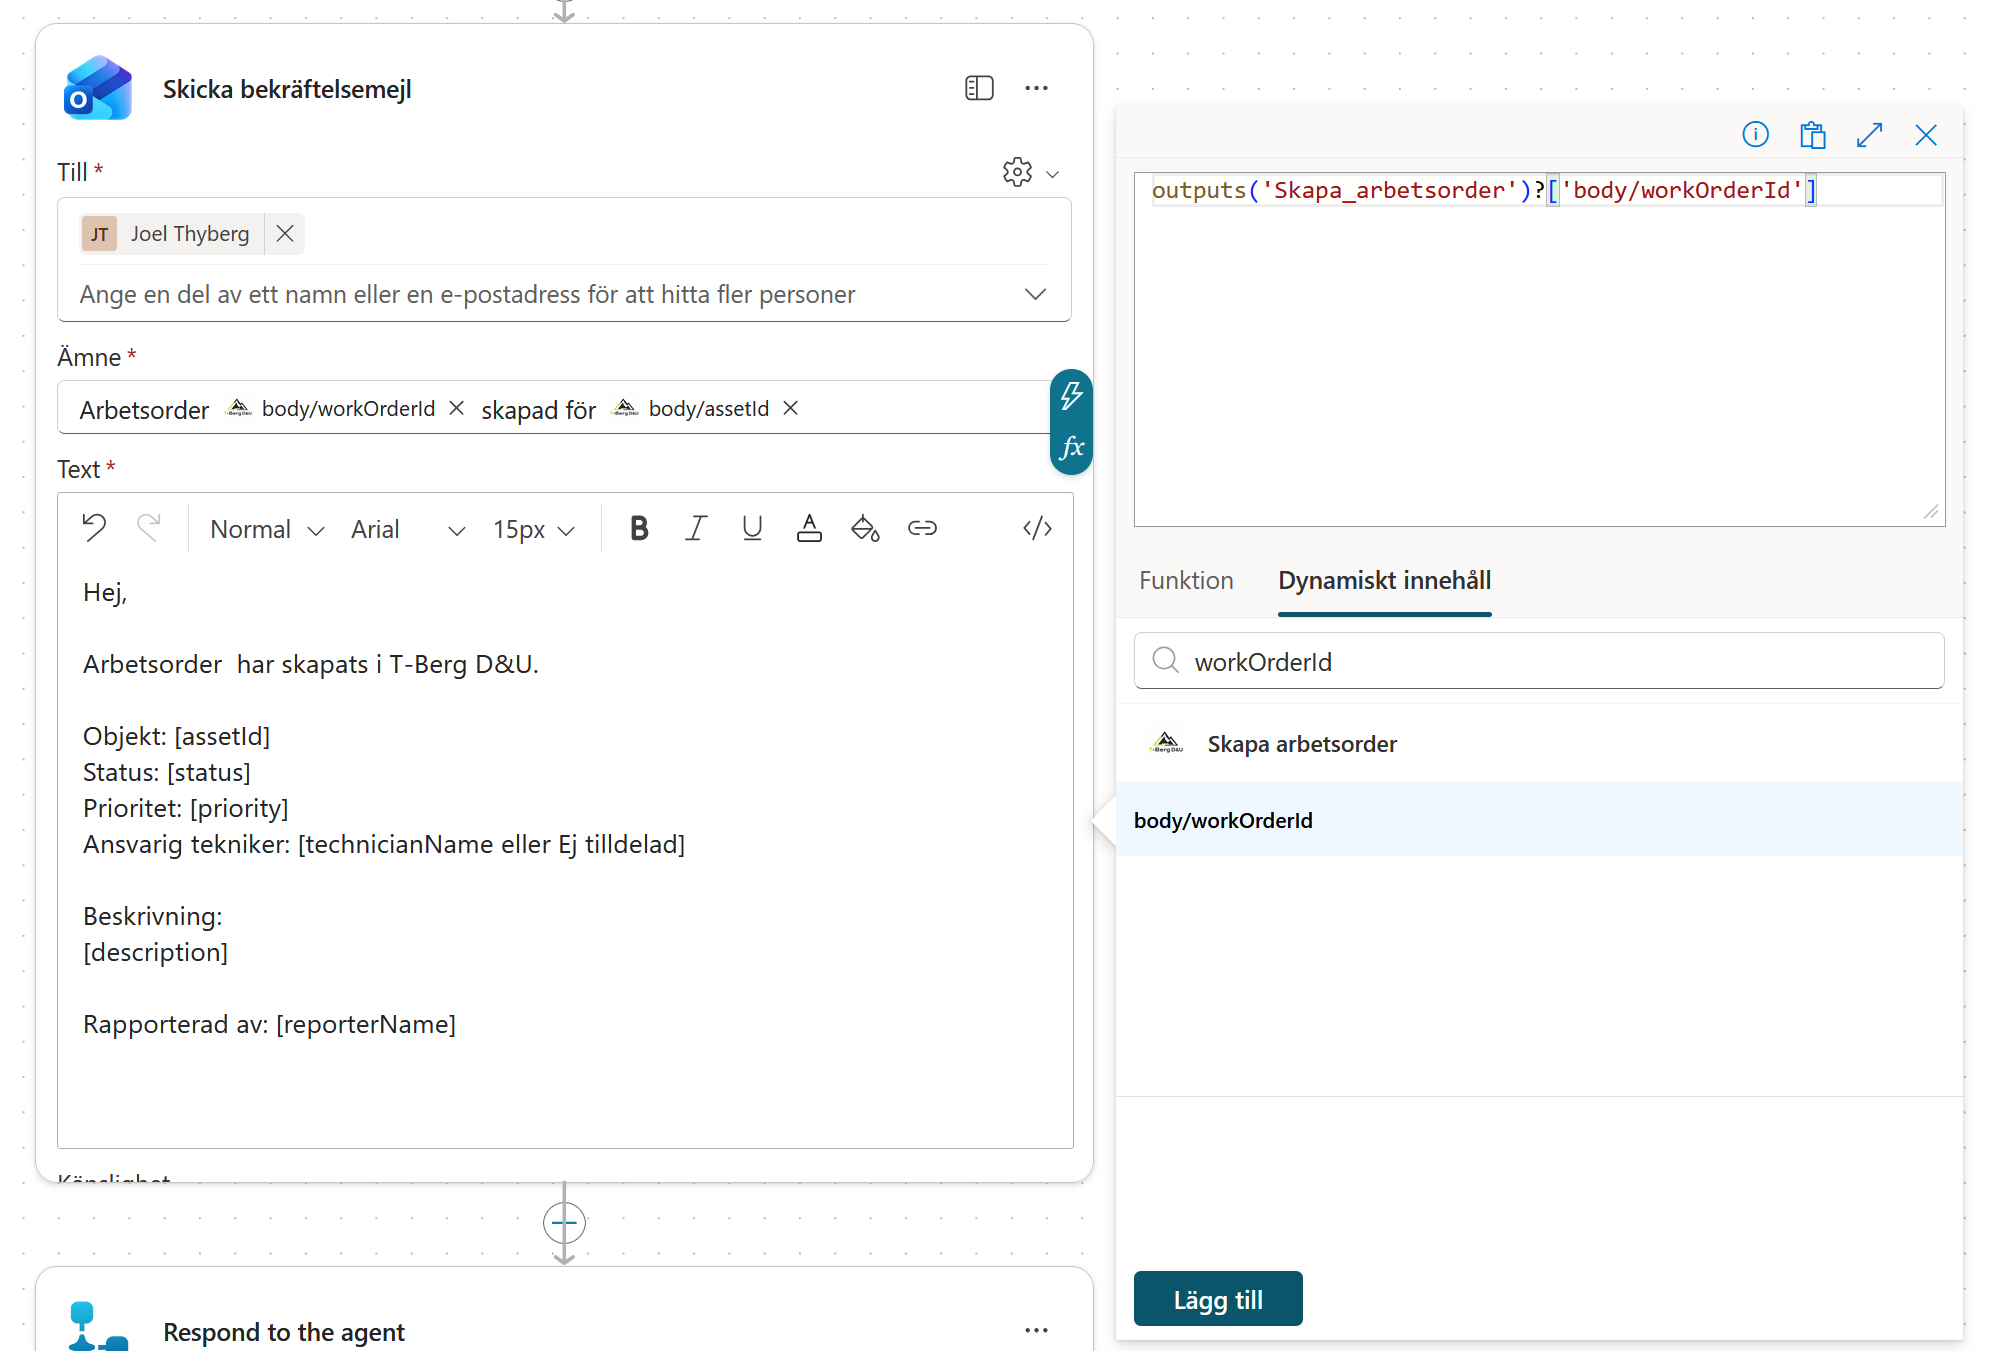The width and height of the screenshot is (1998, 1351).
Task: Show info in the expression panel
Action: coord(1755,134)
